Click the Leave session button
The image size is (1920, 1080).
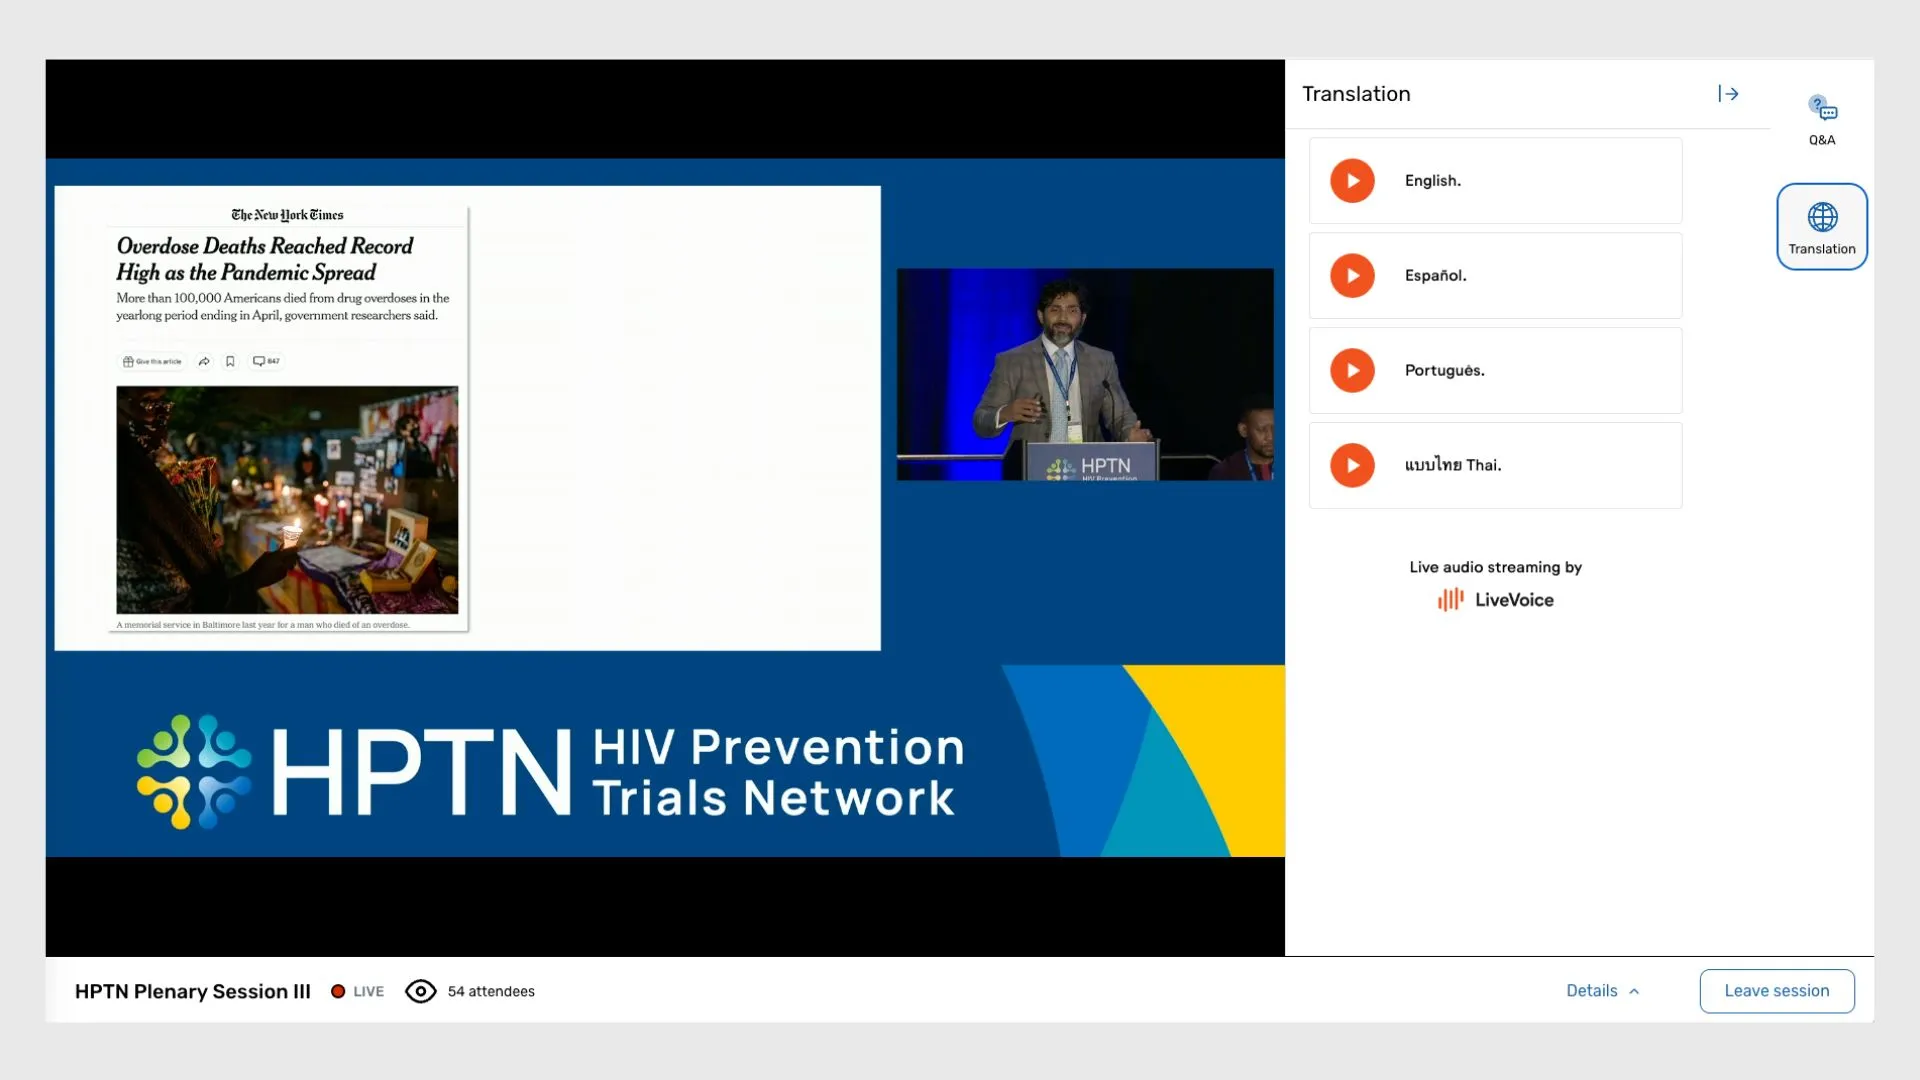[1777, 991]
